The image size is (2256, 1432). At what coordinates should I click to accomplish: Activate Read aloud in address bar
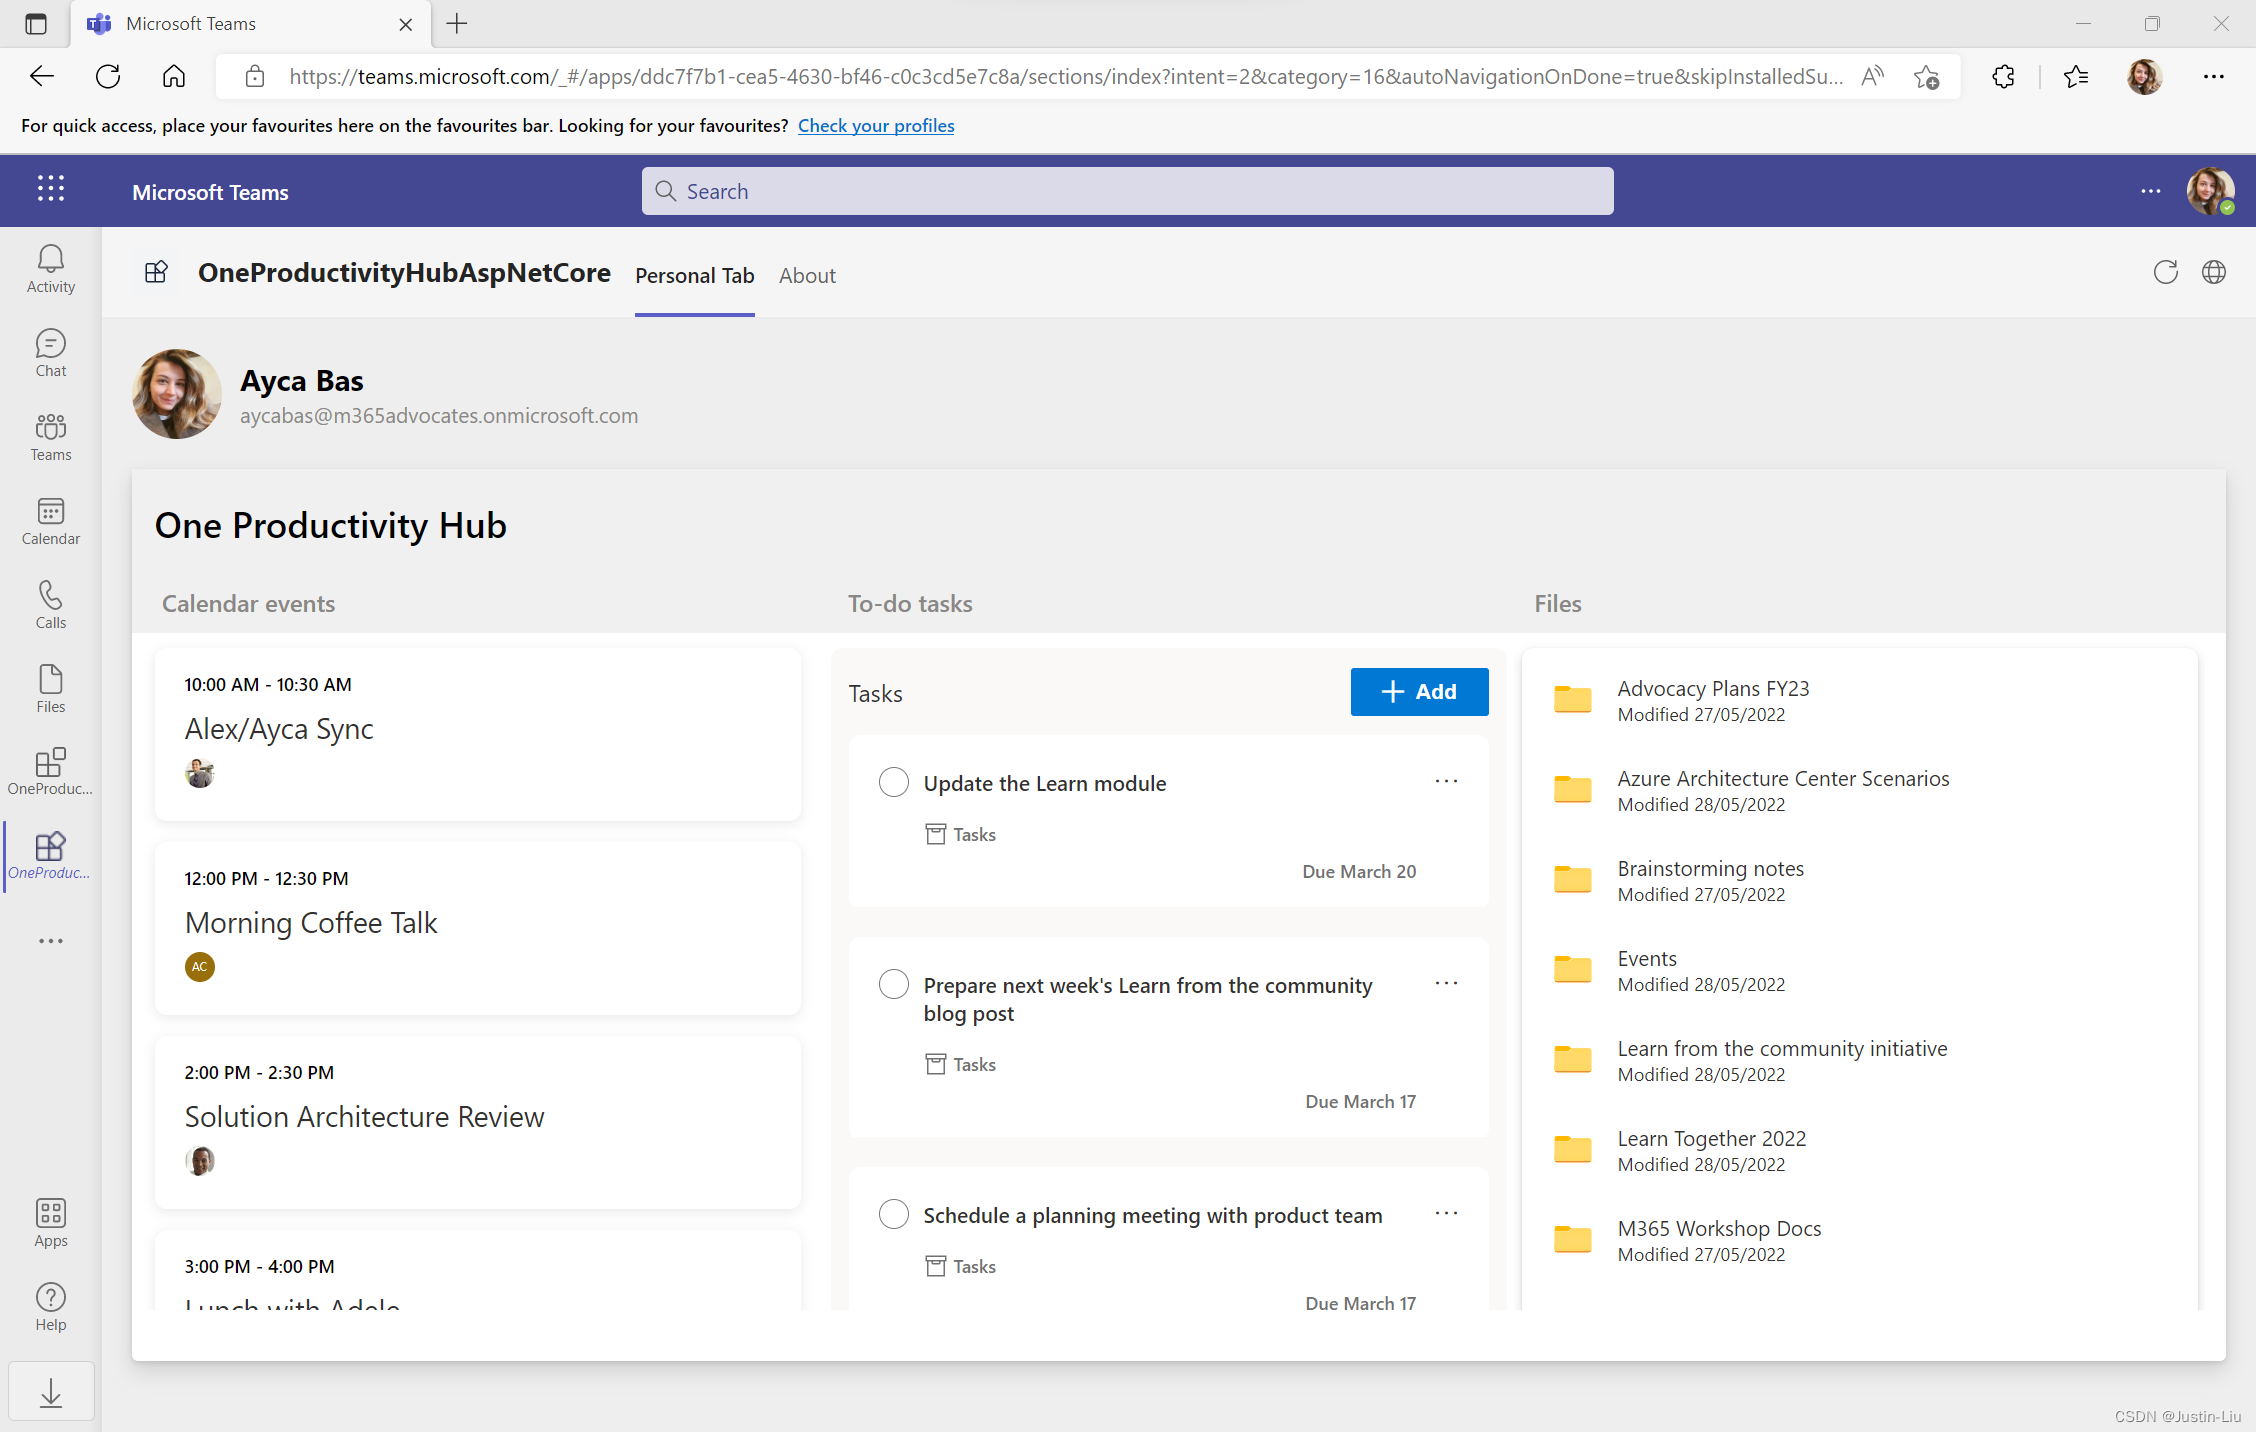click(1873, 76)
